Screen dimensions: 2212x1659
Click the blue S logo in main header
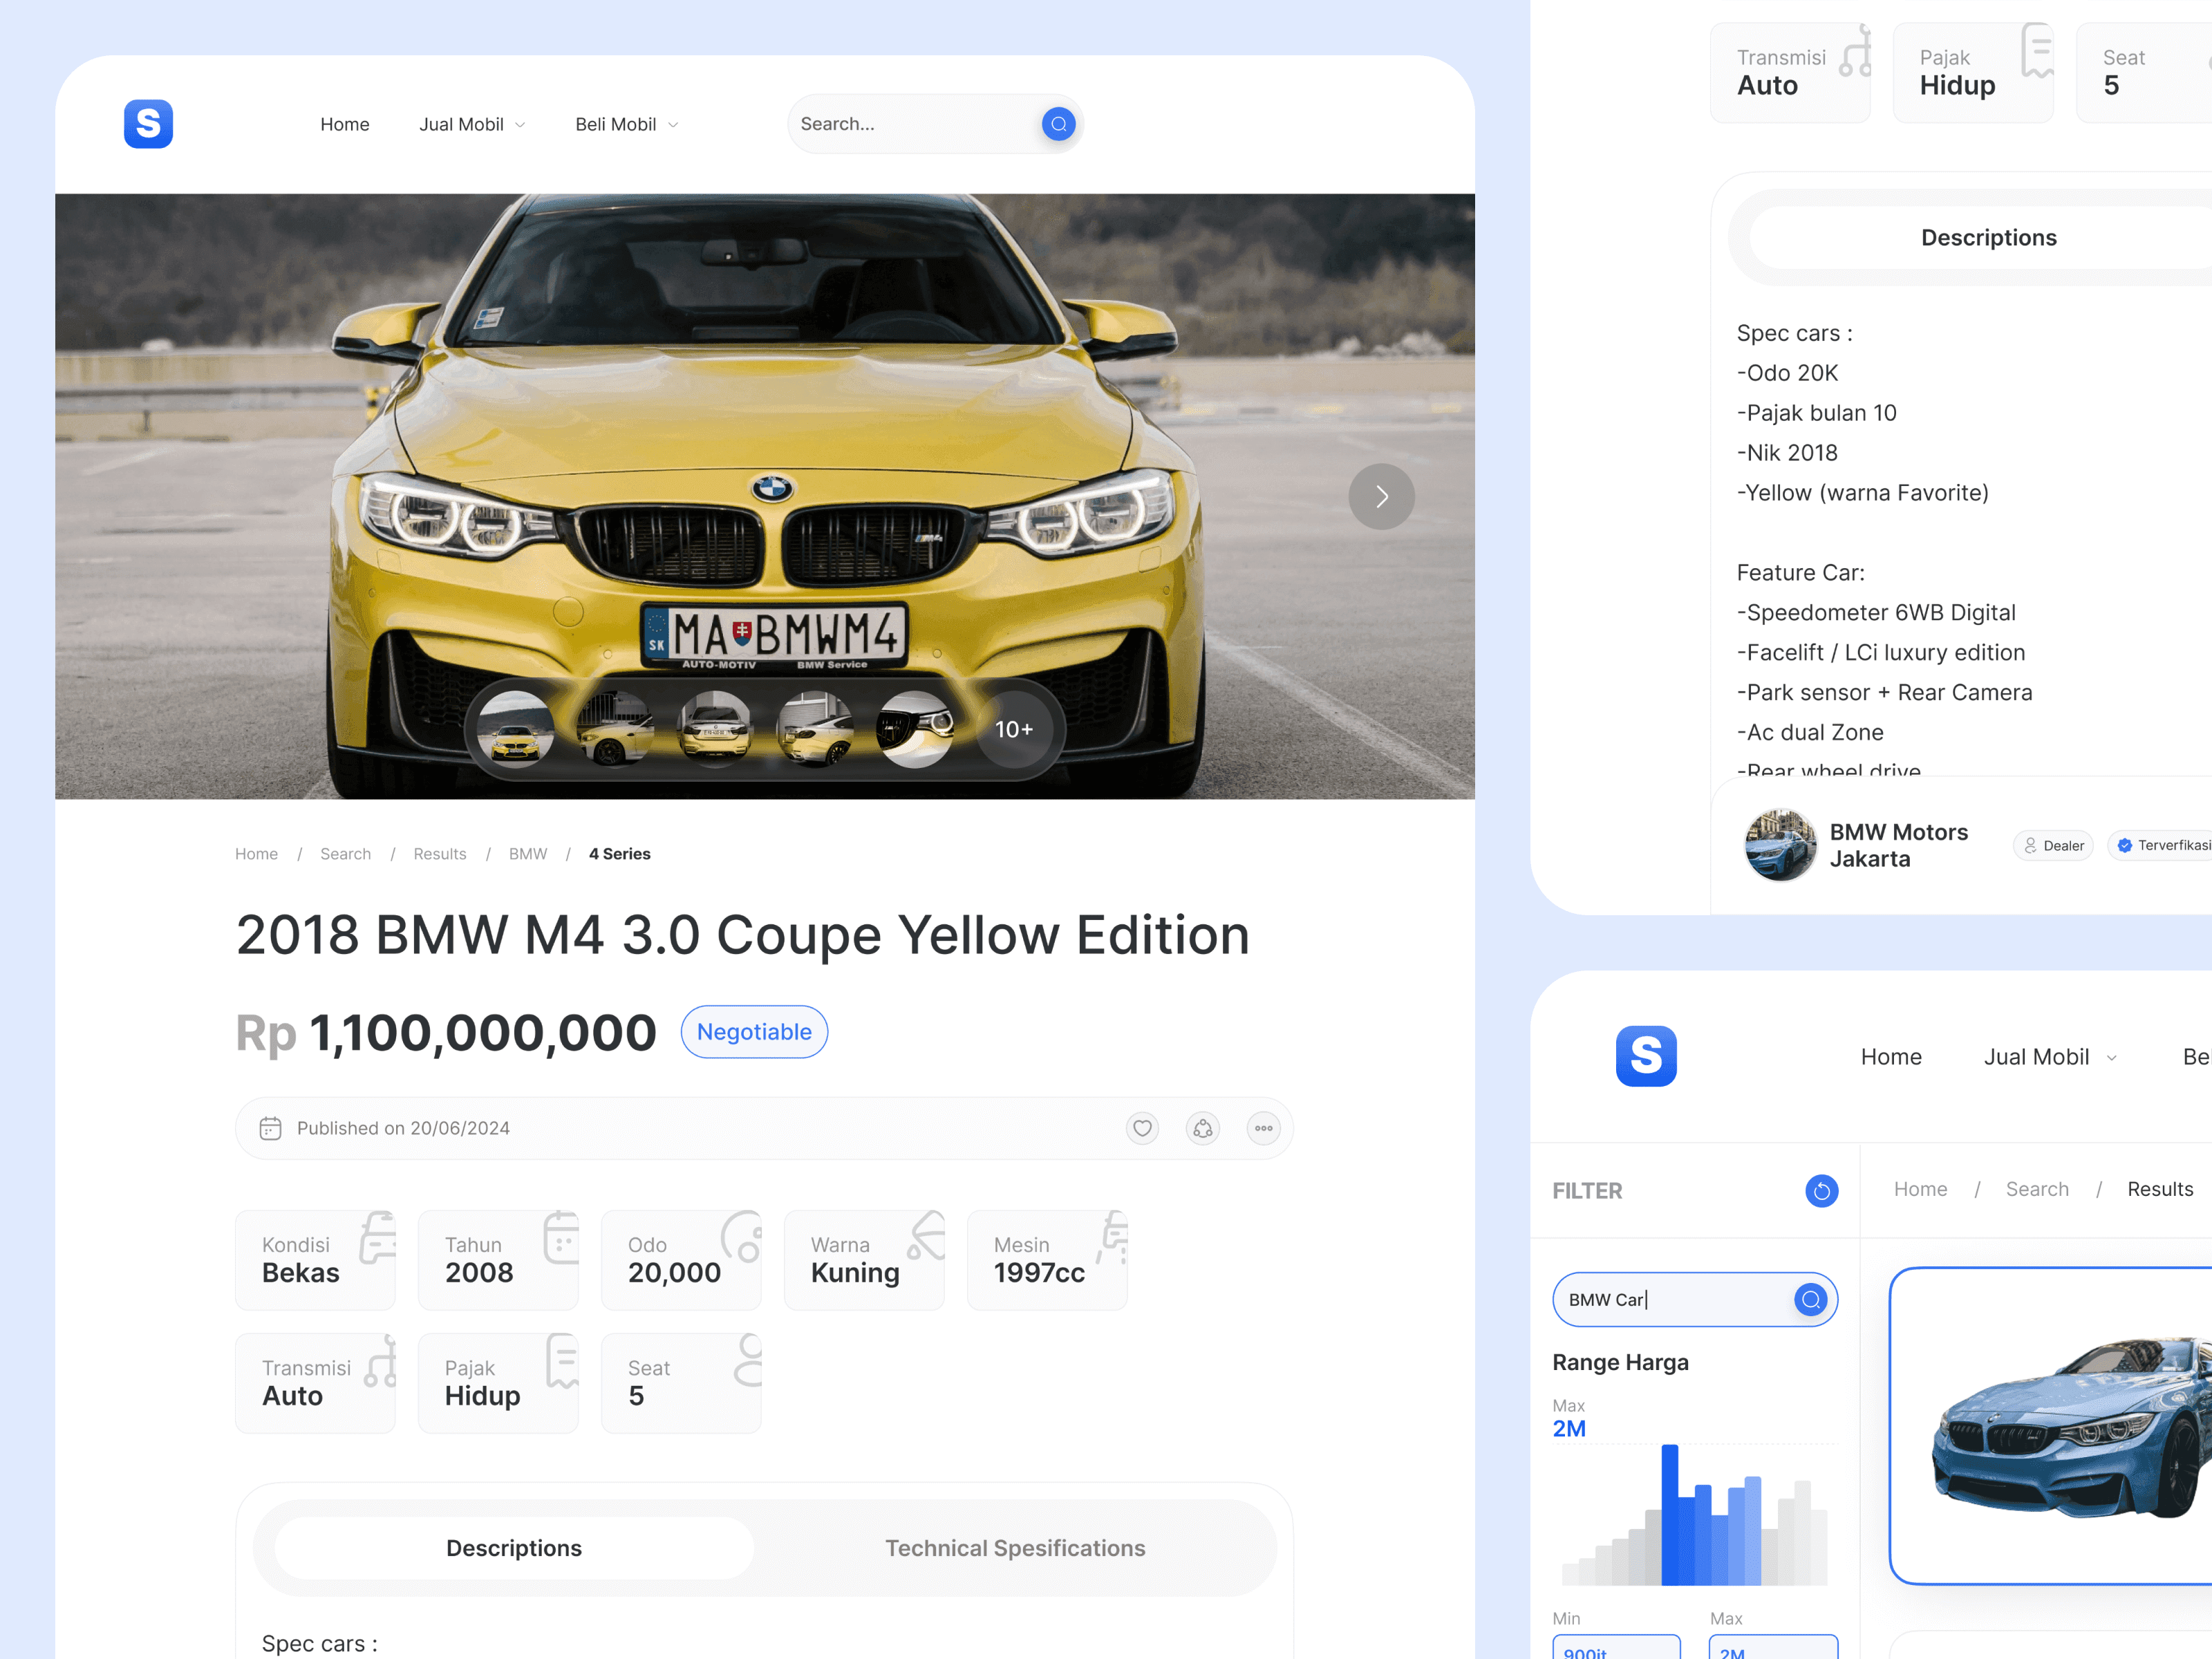coord(148,124)
